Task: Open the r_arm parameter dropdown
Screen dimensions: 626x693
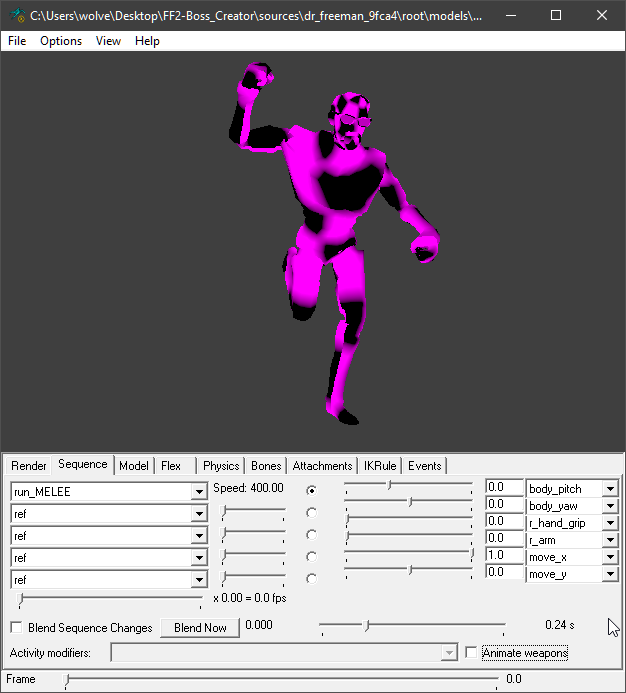Action: point(610,540)
